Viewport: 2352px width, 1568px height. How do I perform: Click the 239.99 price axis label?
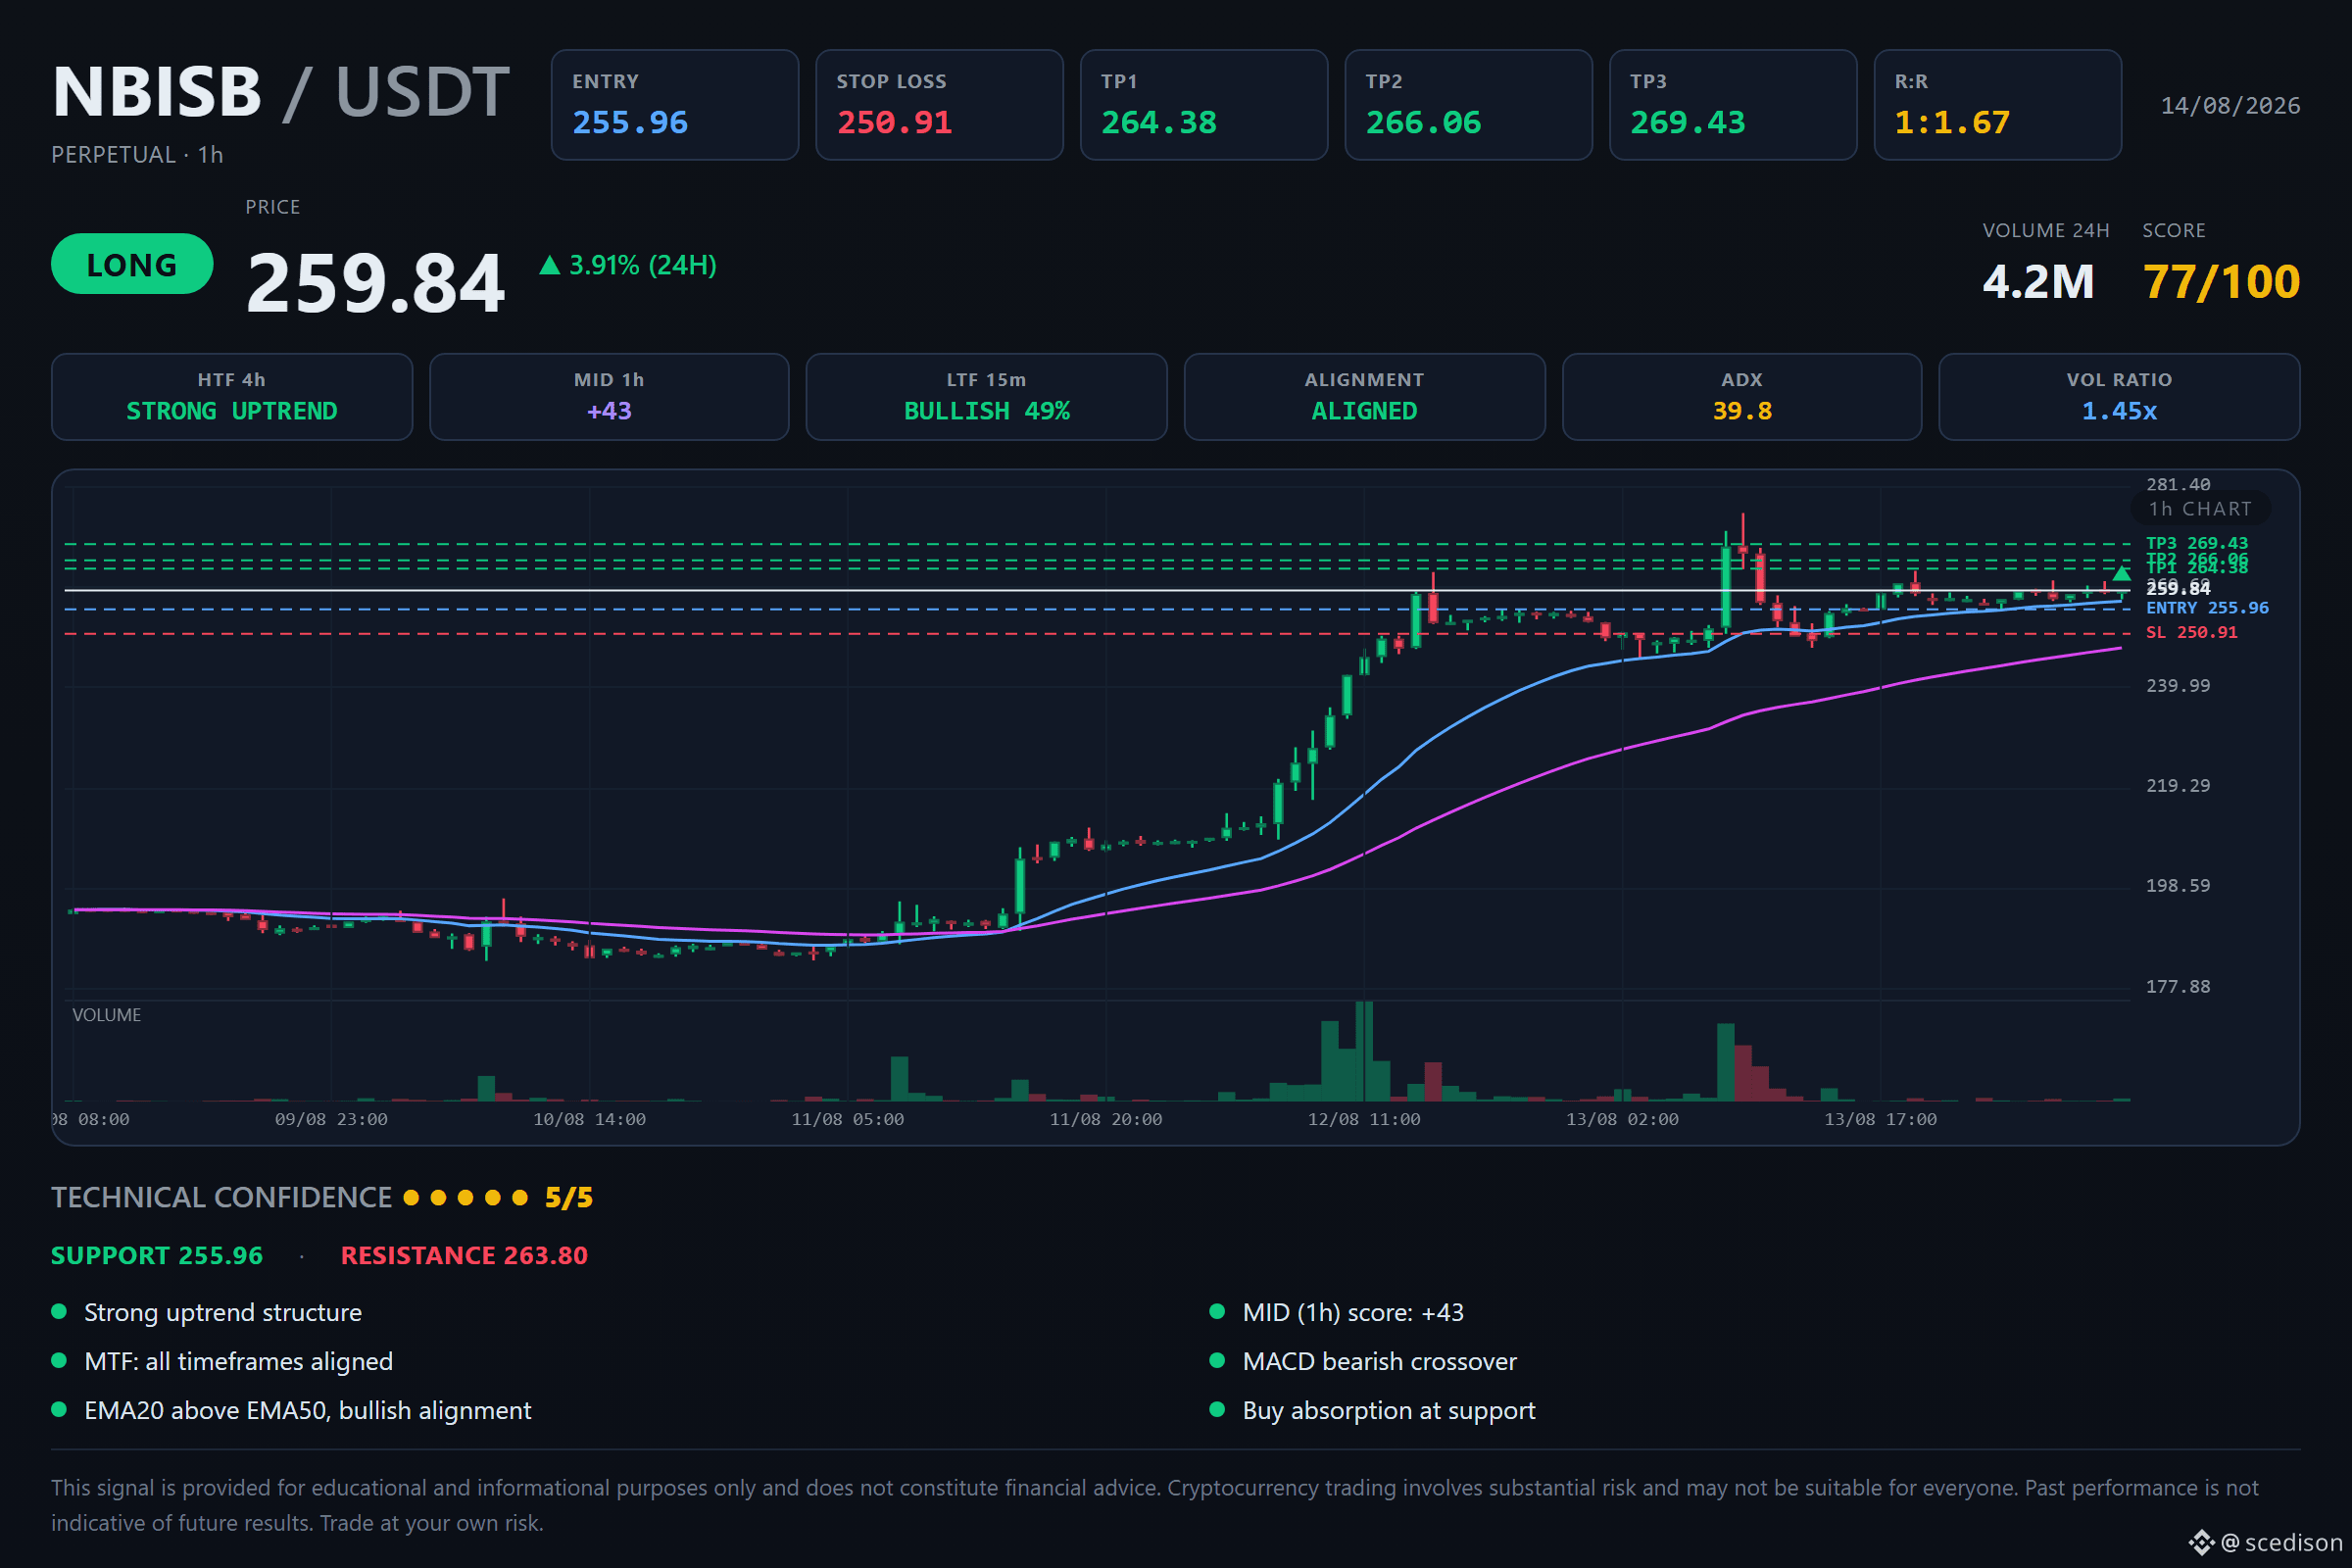2178,686
